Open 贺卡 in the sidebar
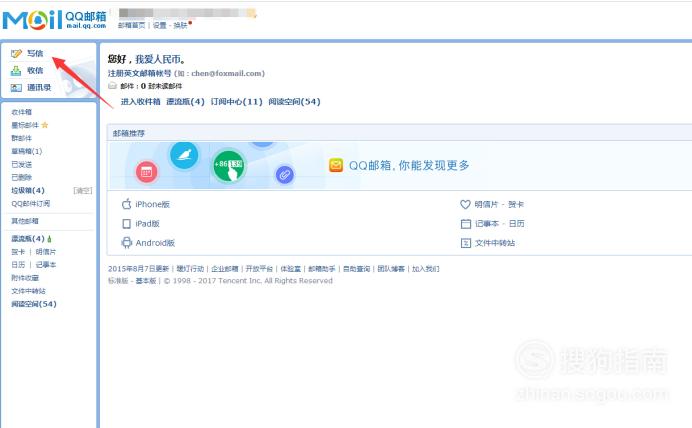Image resolution: width=692 pixels, height=428 pixels. [18, 252]
